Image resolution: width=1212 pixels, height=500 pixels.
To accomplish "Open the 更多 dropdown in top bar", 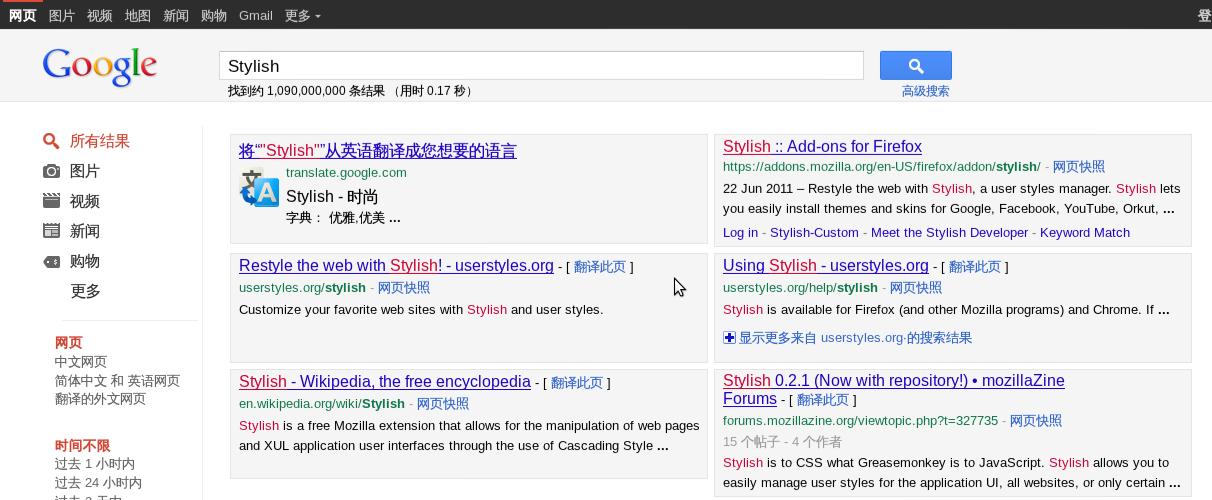I will pyautogui.click(x=303, y=15).
